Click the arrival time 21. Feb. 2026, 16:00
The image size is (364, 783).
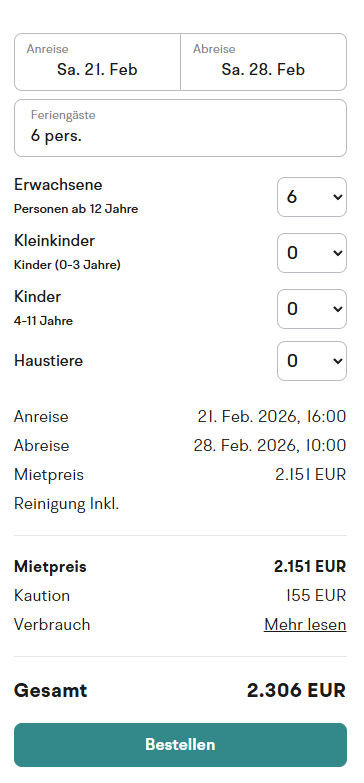(272, 416)
